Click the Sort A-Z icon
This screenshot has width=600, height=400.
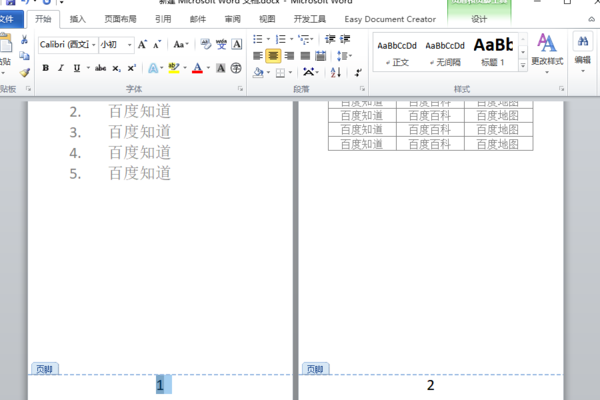pos(336,72)
